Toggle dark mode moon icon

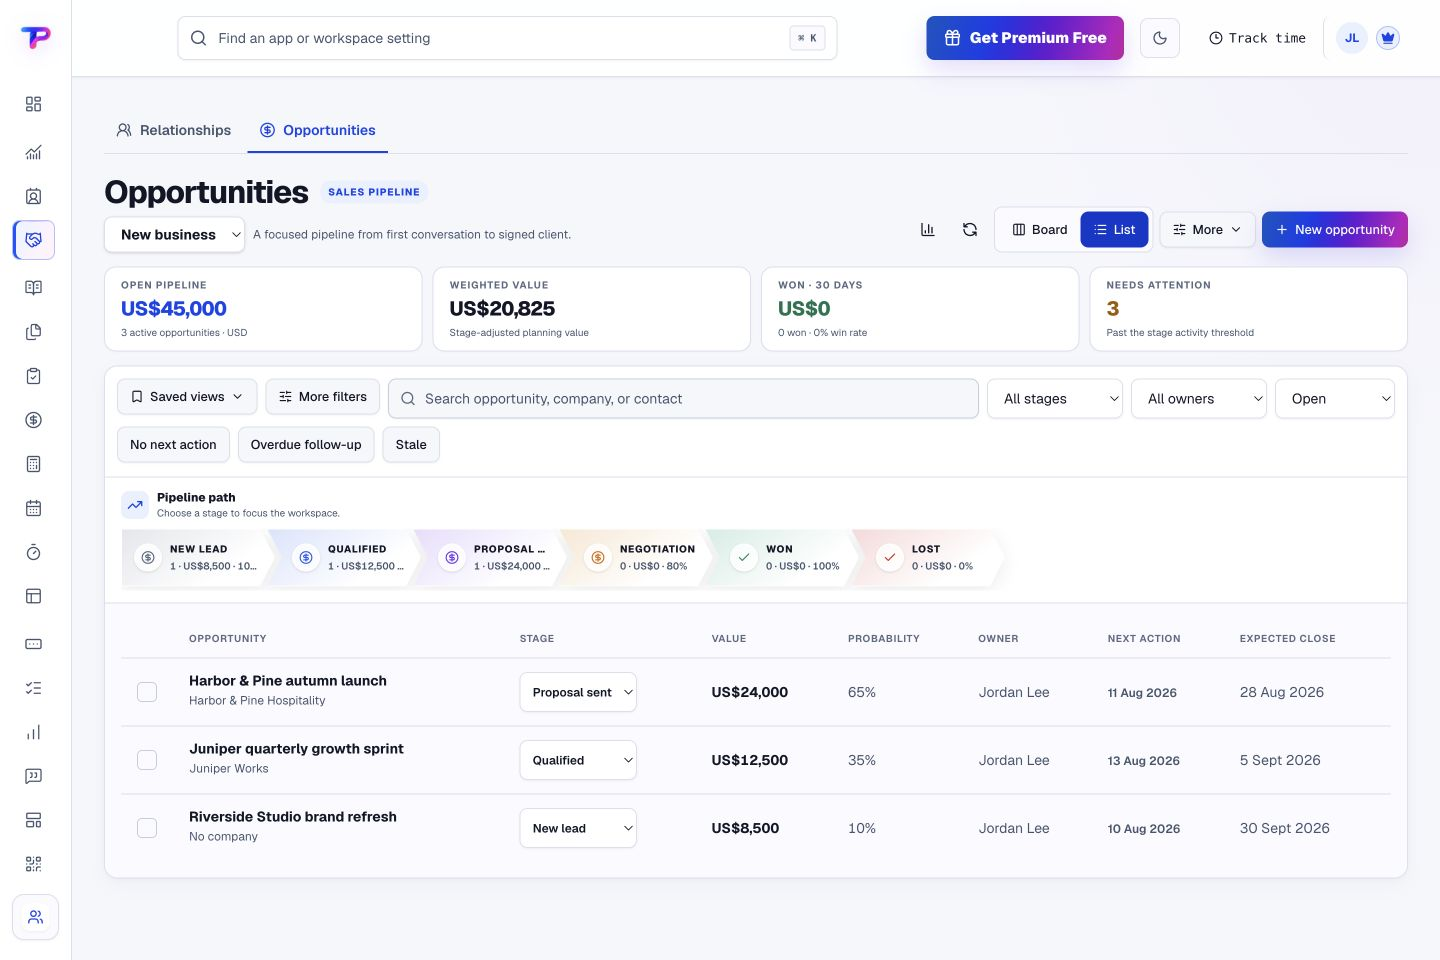pos(1160,38)
